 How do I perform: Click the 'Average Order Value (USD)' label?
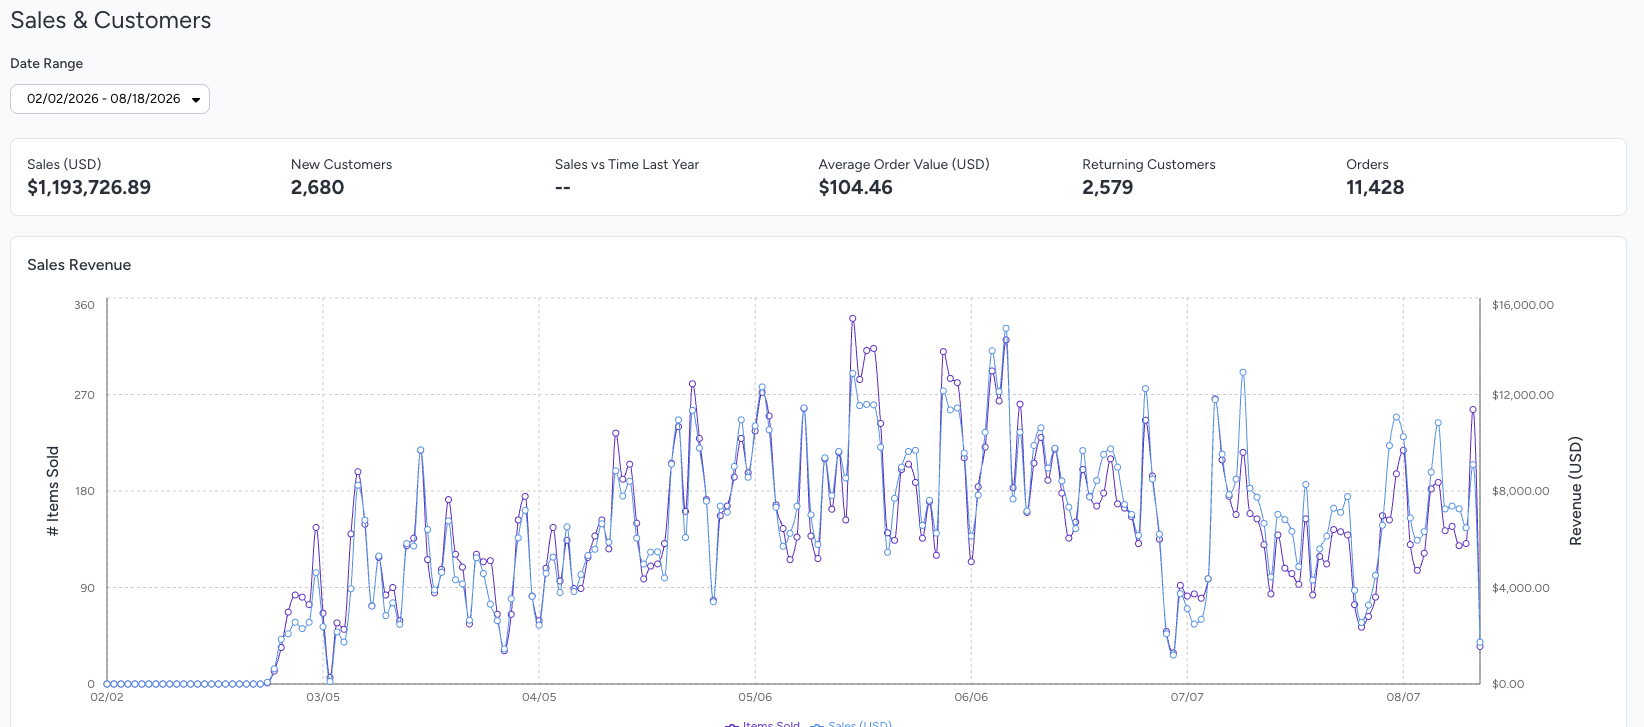[904, 164]
